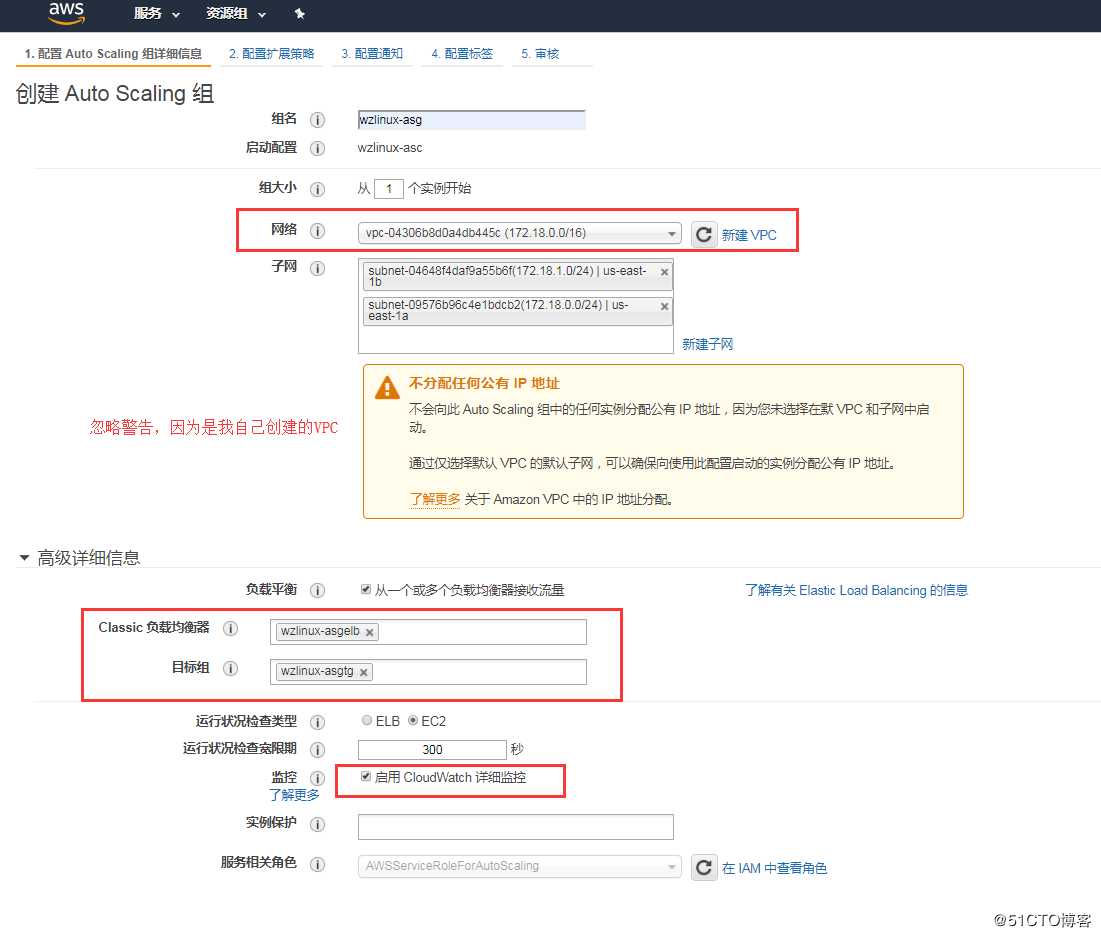The image size is (1101, 937).
Task: Open 了解更多 link in IP warning
Action: click(435, 499)
